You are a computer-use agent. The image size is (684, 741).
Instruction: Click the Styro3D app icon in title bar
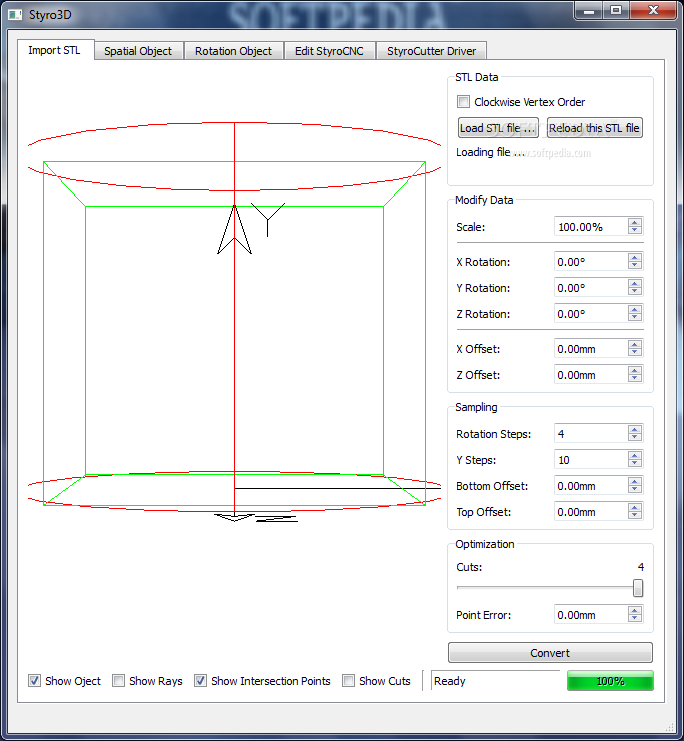point(15,15)
